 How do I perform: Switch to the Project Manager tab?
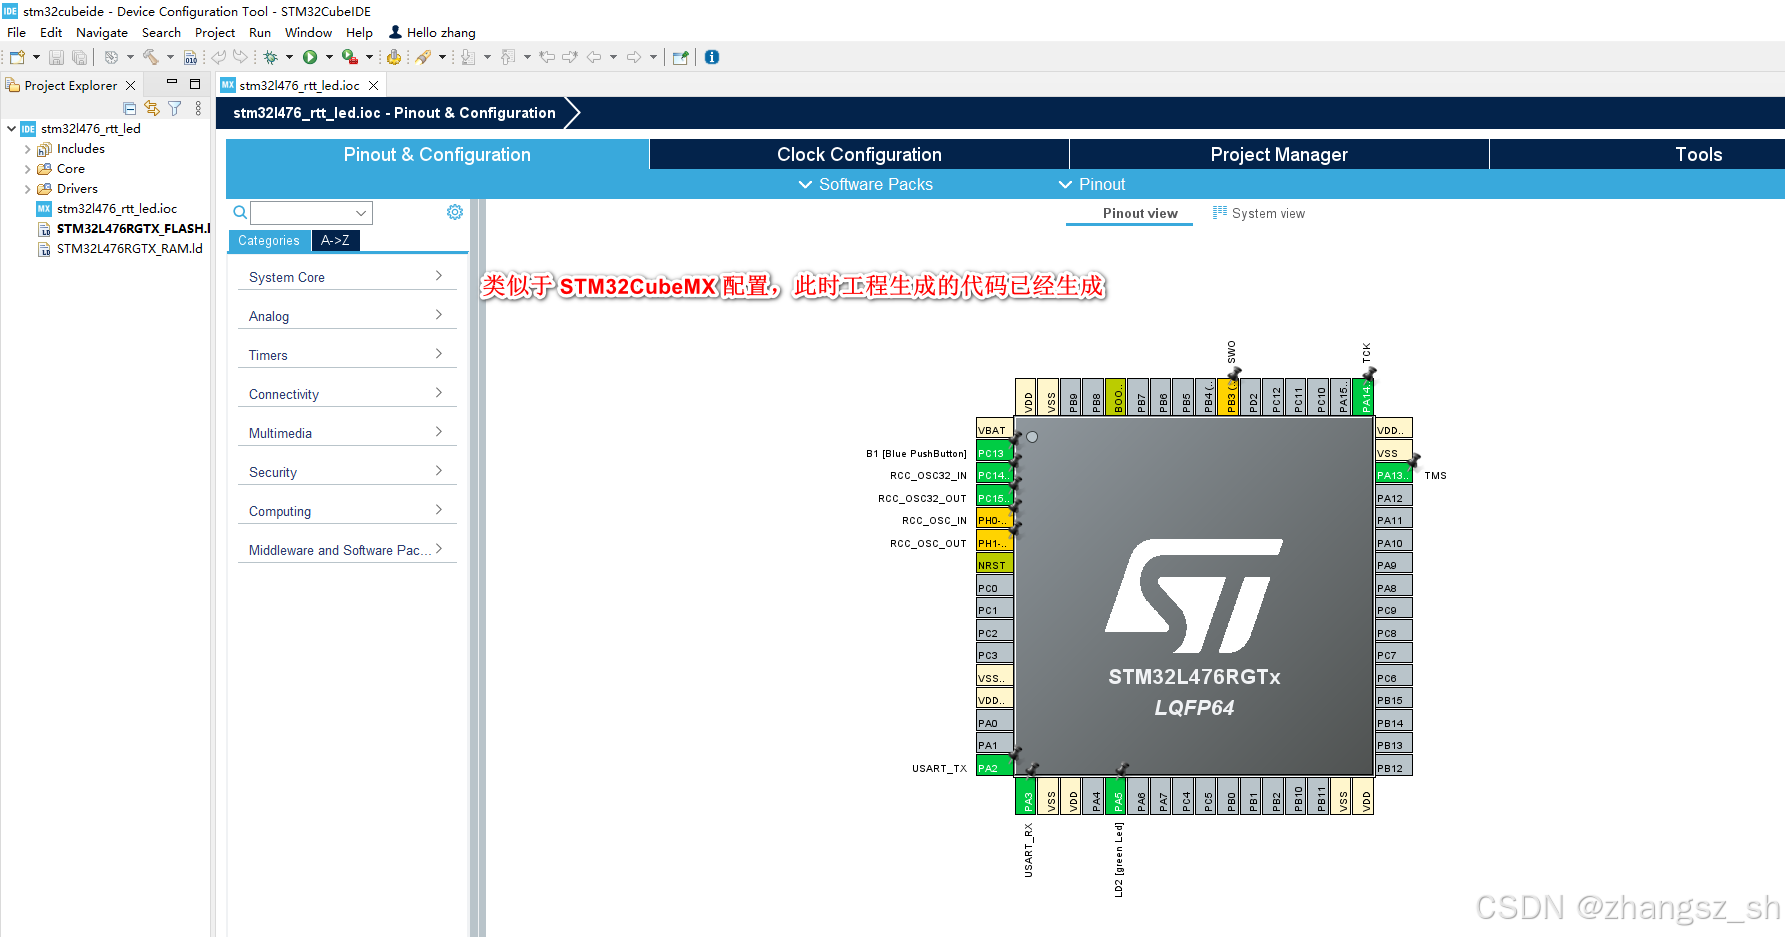(1279, 154)
